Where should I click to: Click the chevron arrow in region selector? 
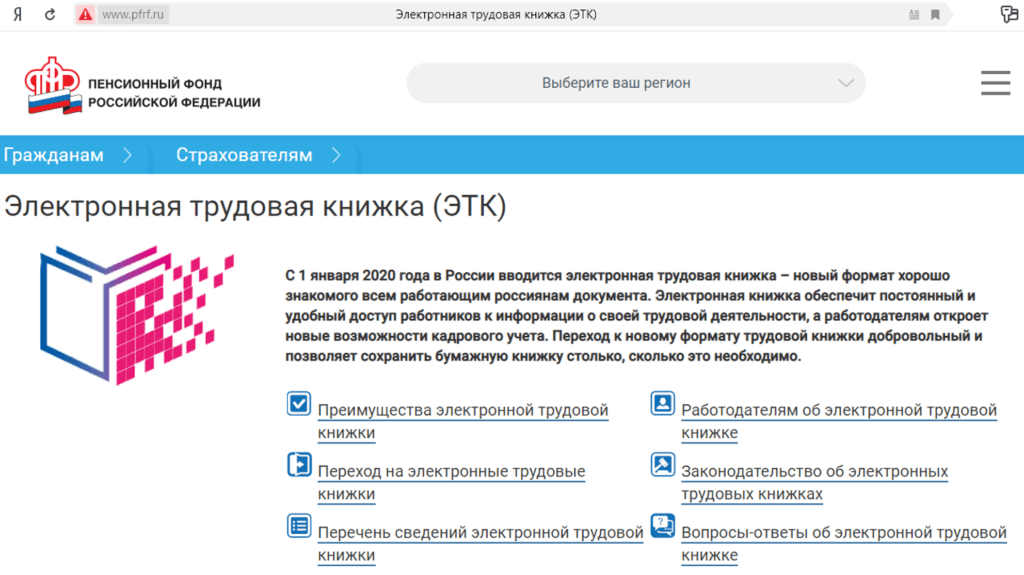(x=846, y=83)
